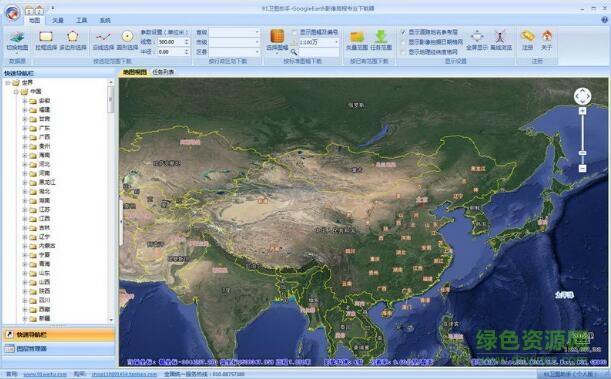The height and width of the screenshot is (379, 611).
Task: Open the orange 选择图幅 grid icon
Action: (x=277, y=36)
